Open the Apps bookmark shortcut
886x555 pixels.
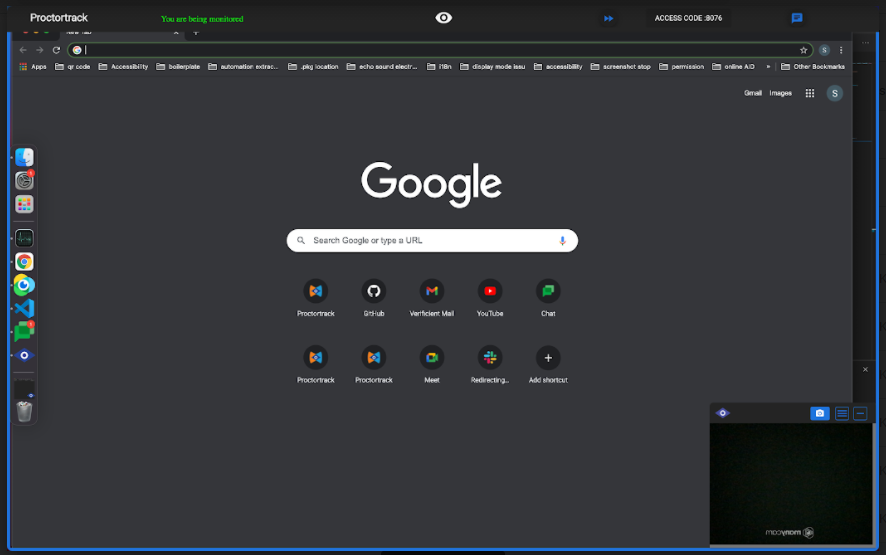[33, 67]
